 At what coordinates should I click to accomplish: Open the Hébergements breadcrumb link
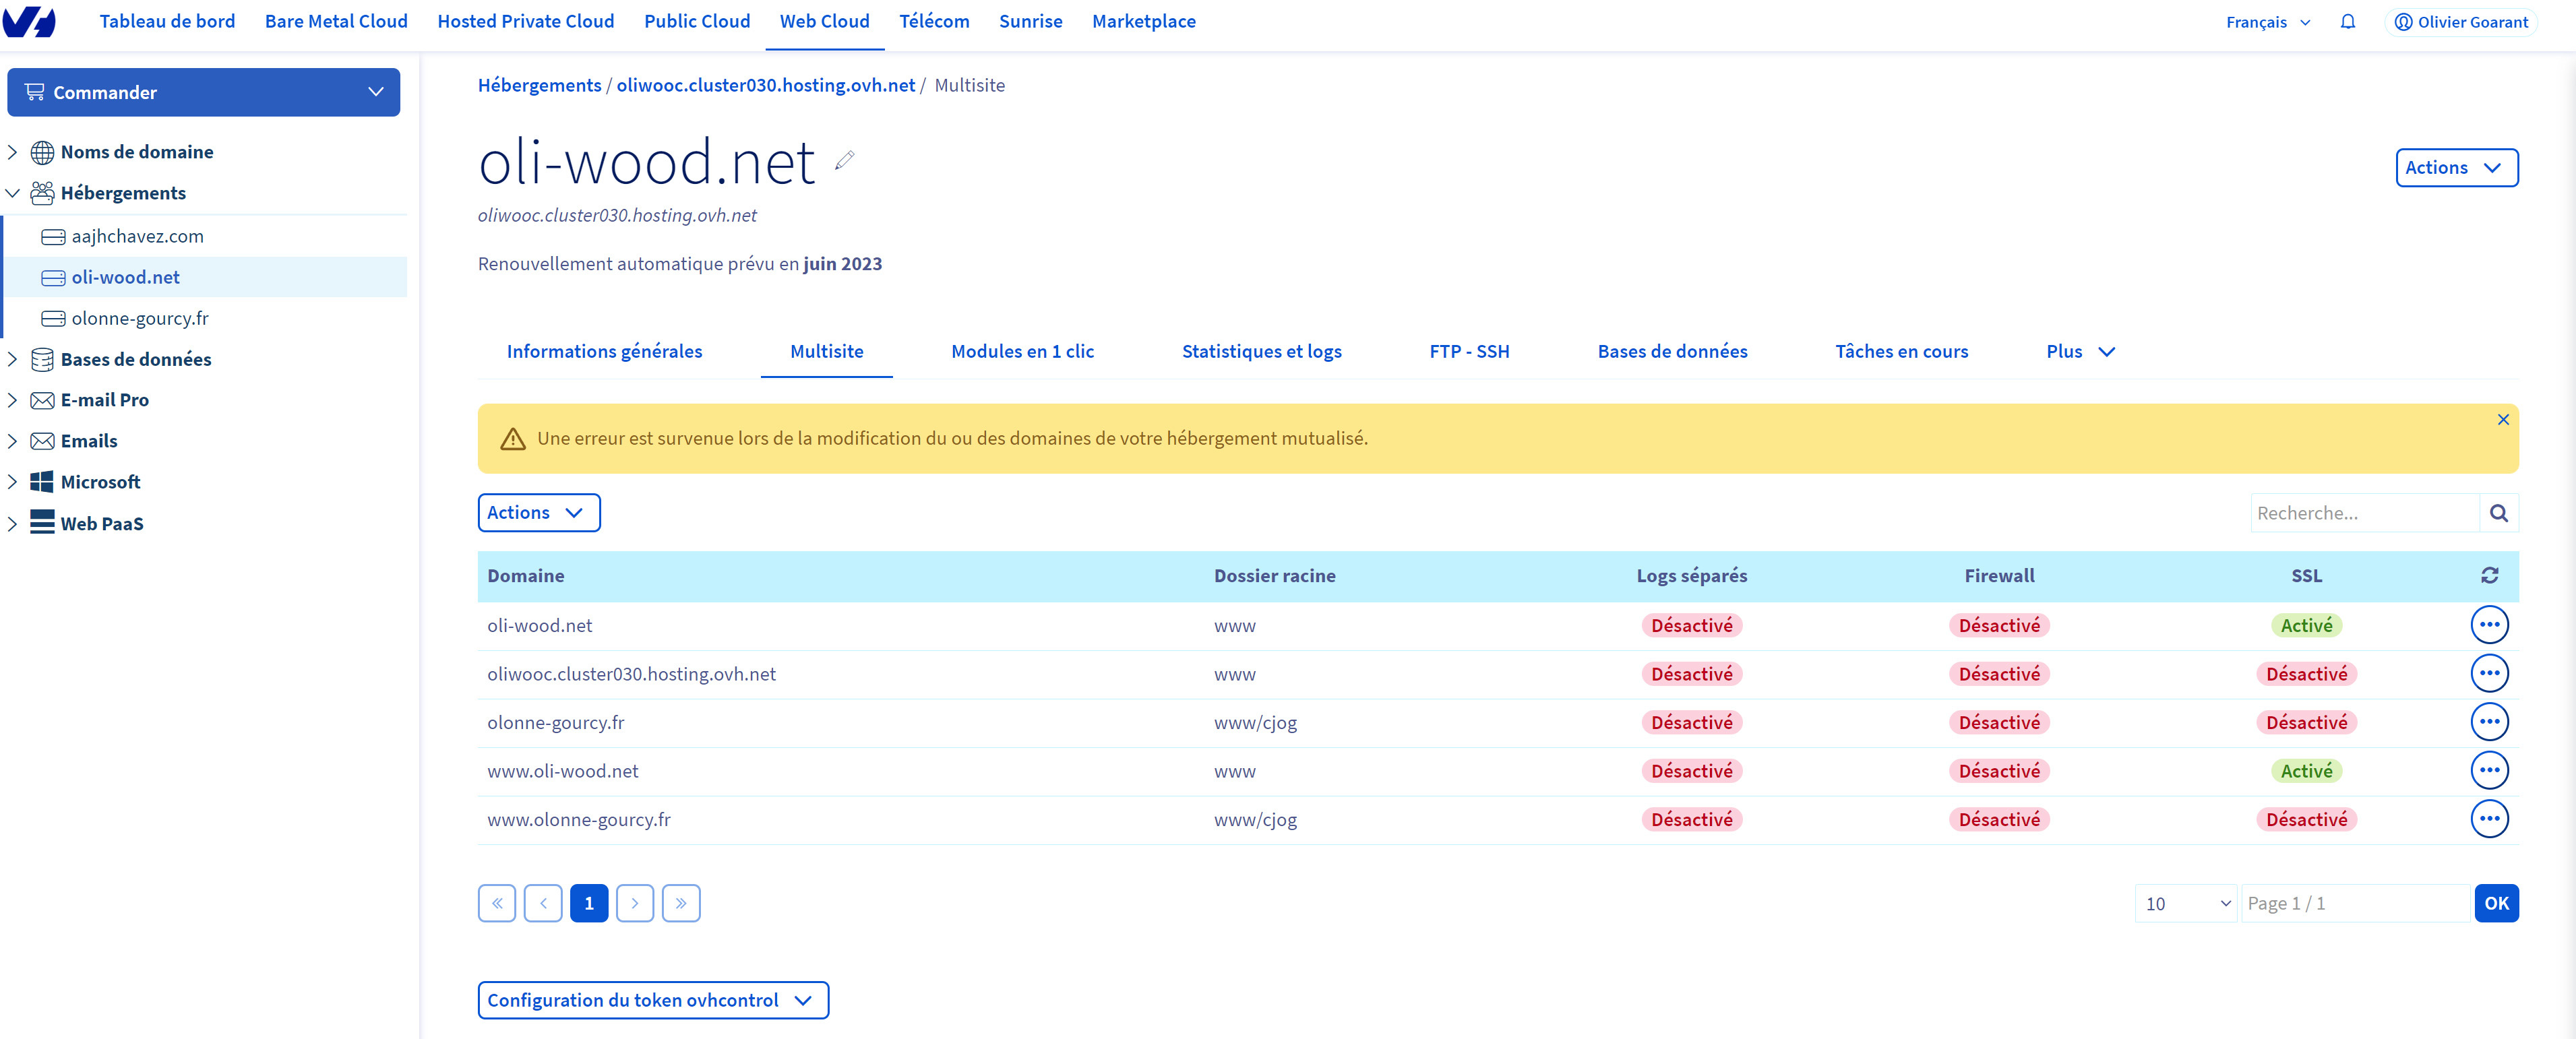(539, 85)
